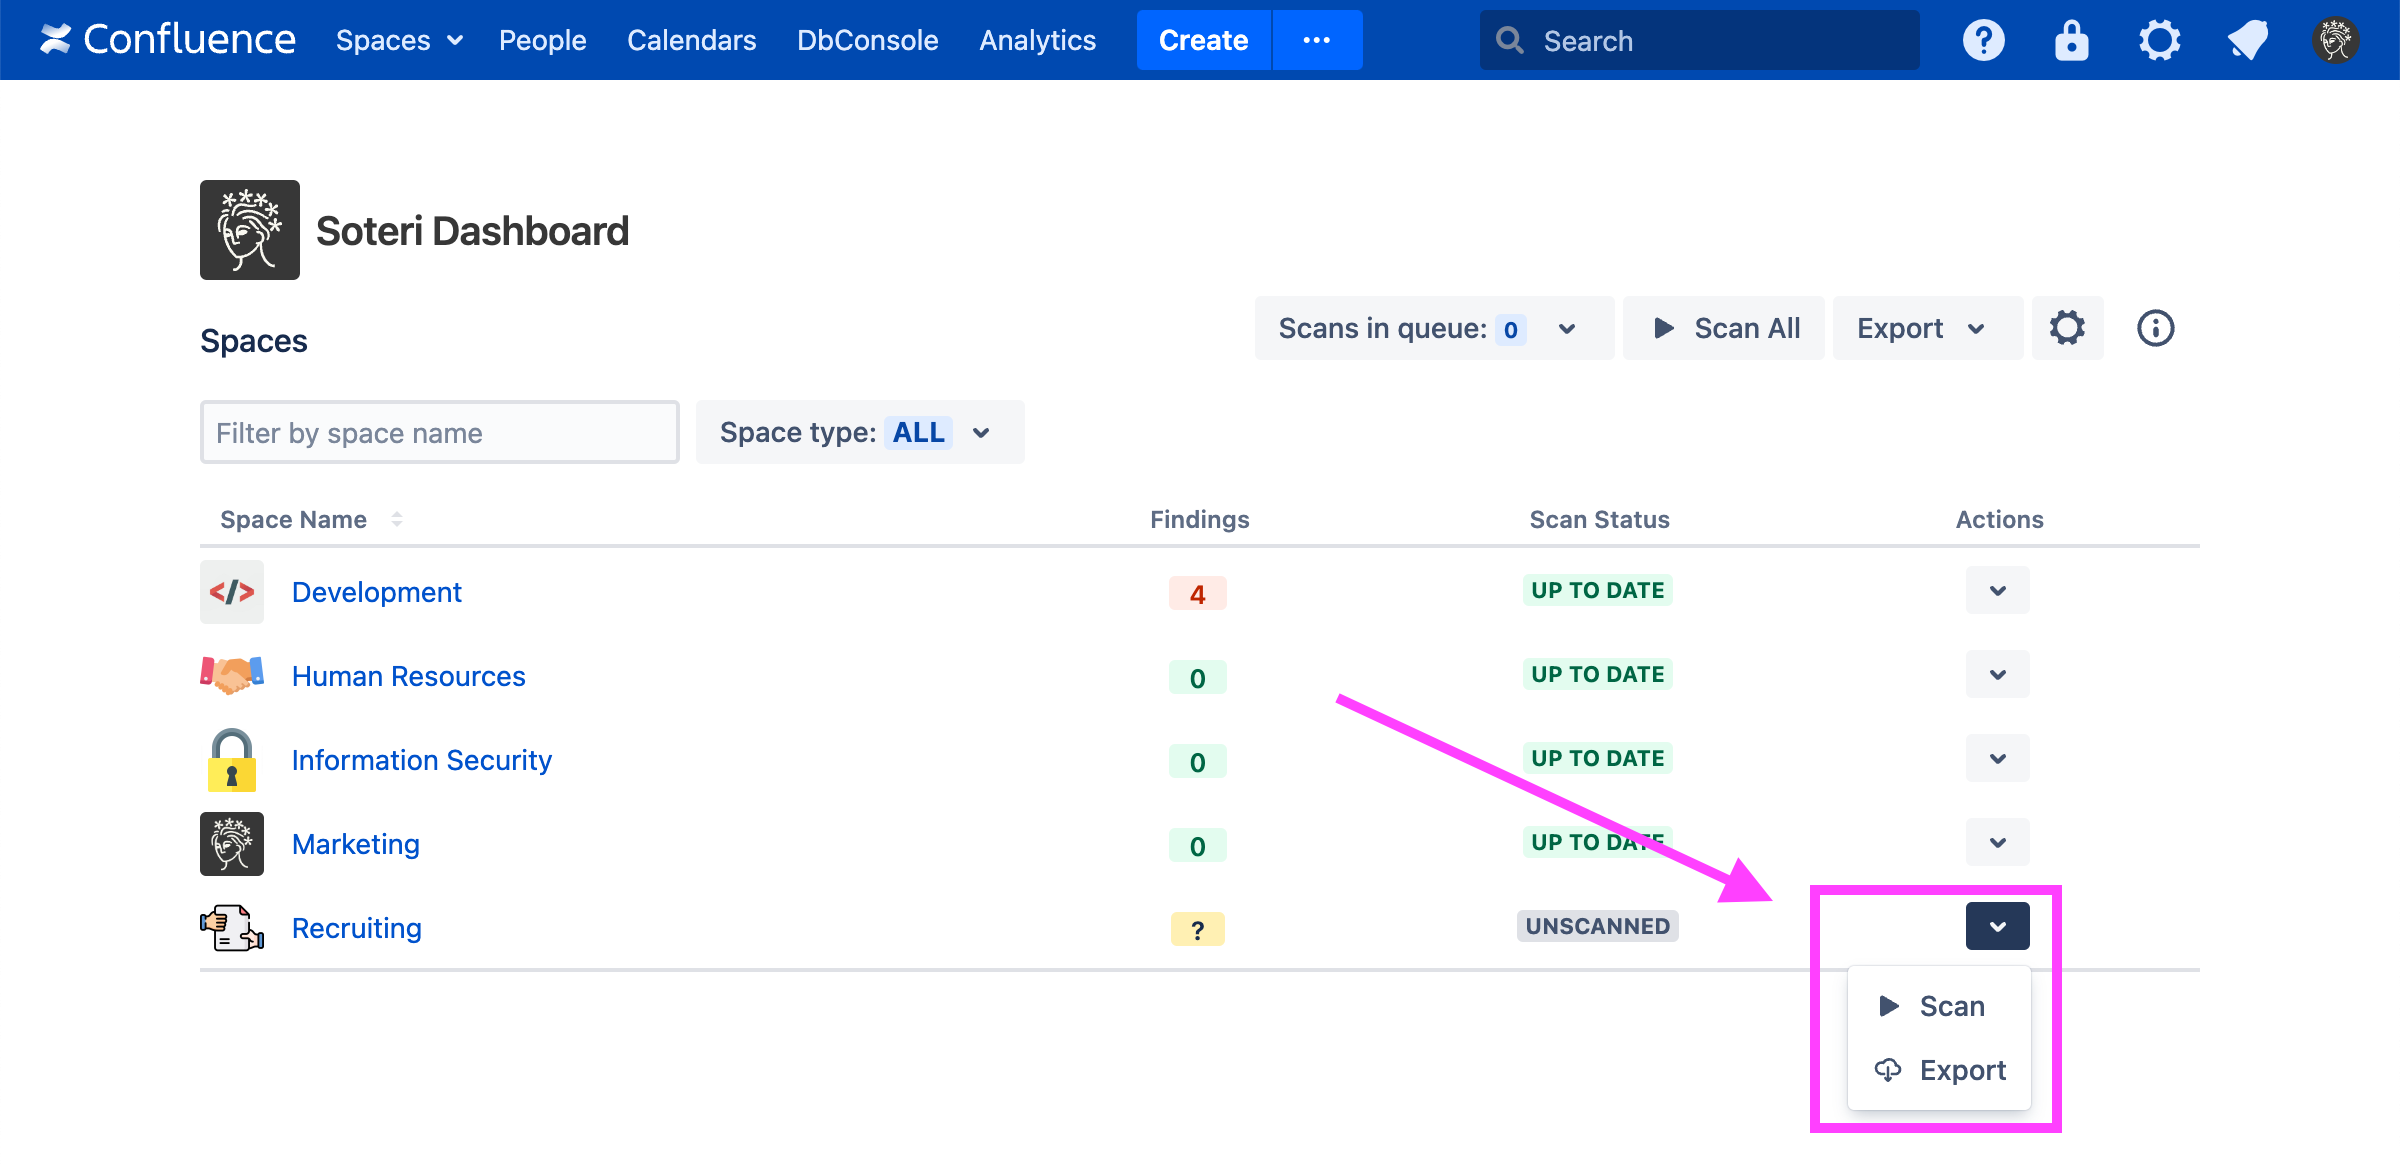Open the Spaces menu in navigation bar
This screenshot has width=2400, height=1164.
coord(398,40)
